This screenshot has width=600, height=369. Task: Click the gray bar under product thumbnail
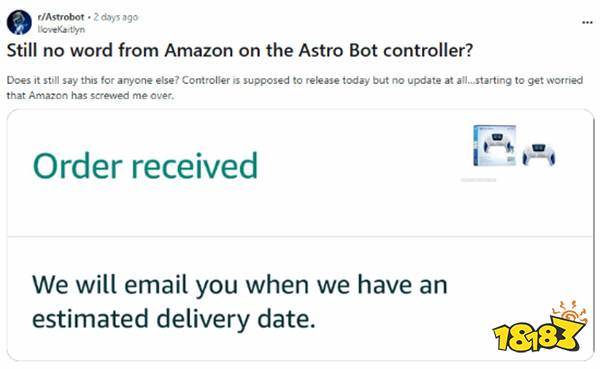click(478, 180)
